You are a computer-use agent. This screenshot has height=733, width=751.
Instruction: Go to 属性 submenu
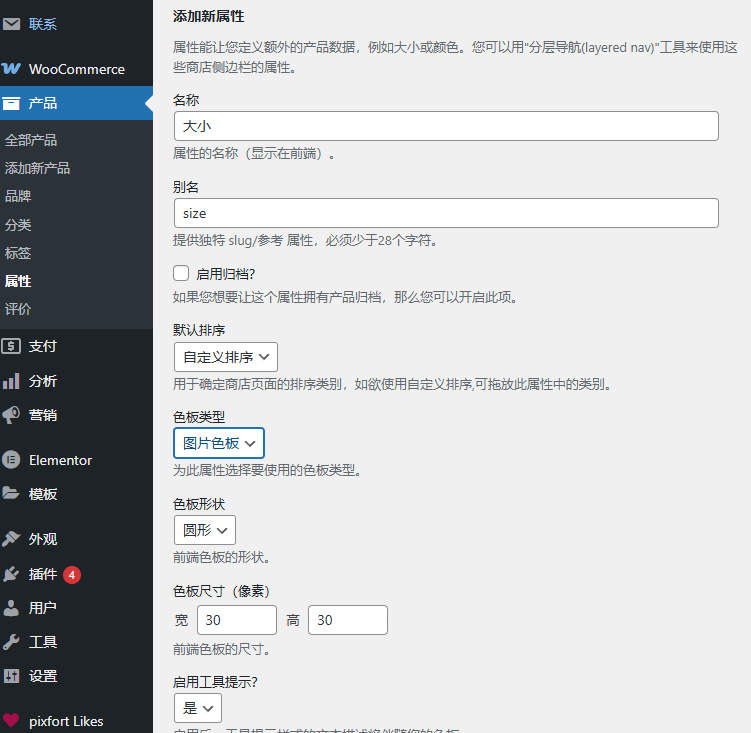[x=18, y=281]
